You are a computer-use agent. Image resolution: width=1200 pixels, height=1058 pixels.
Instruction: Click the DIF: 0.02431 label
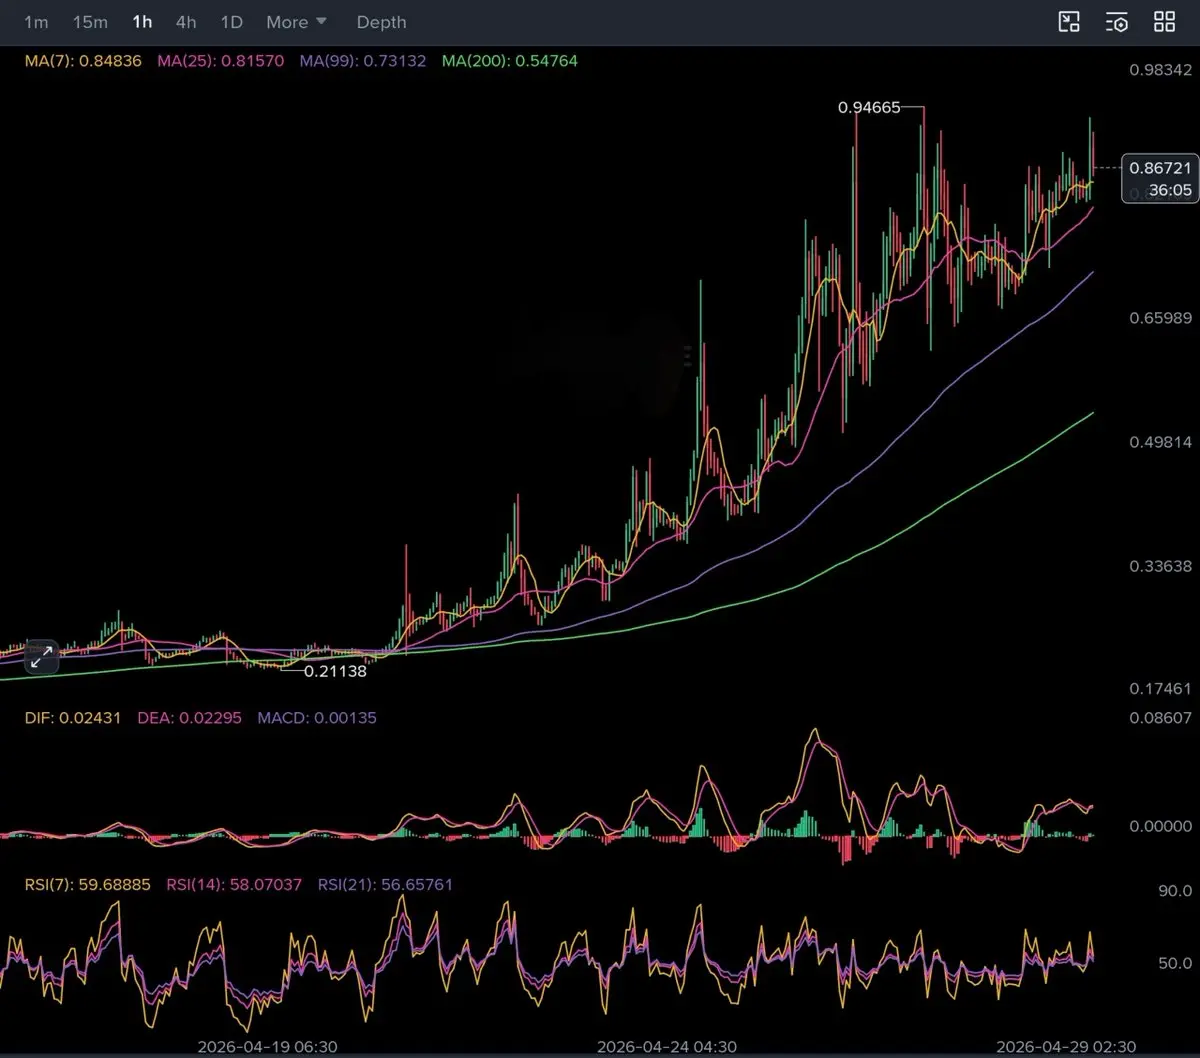[72, 718]
